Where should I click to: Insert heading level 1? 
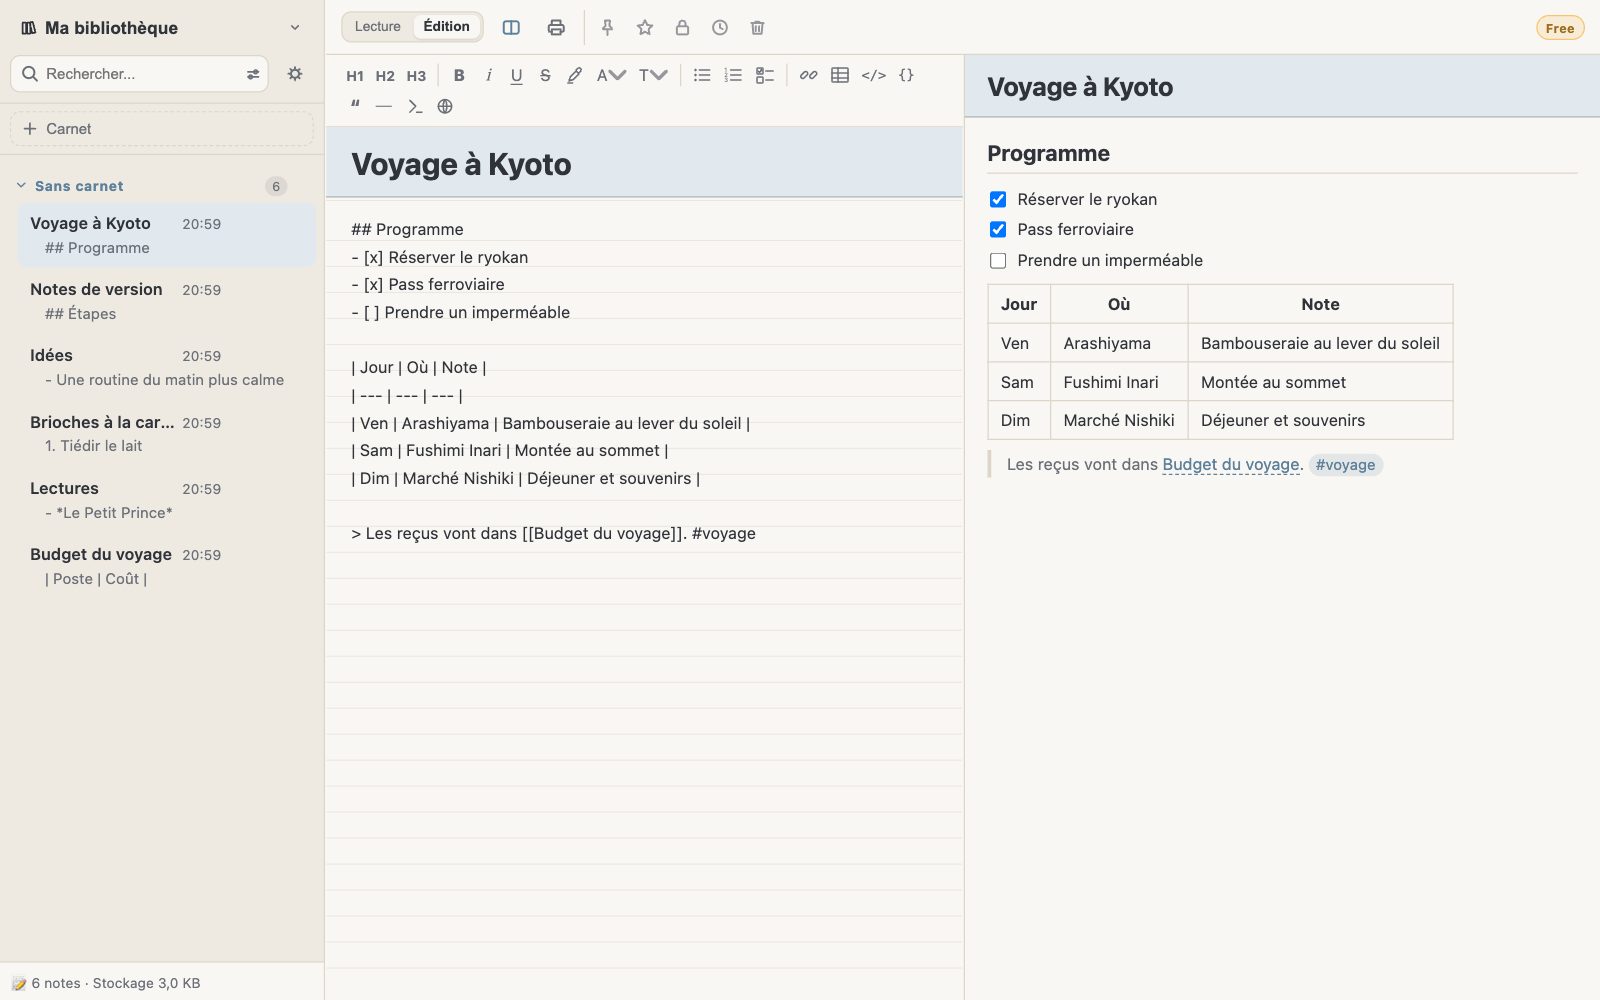[355, 75]
